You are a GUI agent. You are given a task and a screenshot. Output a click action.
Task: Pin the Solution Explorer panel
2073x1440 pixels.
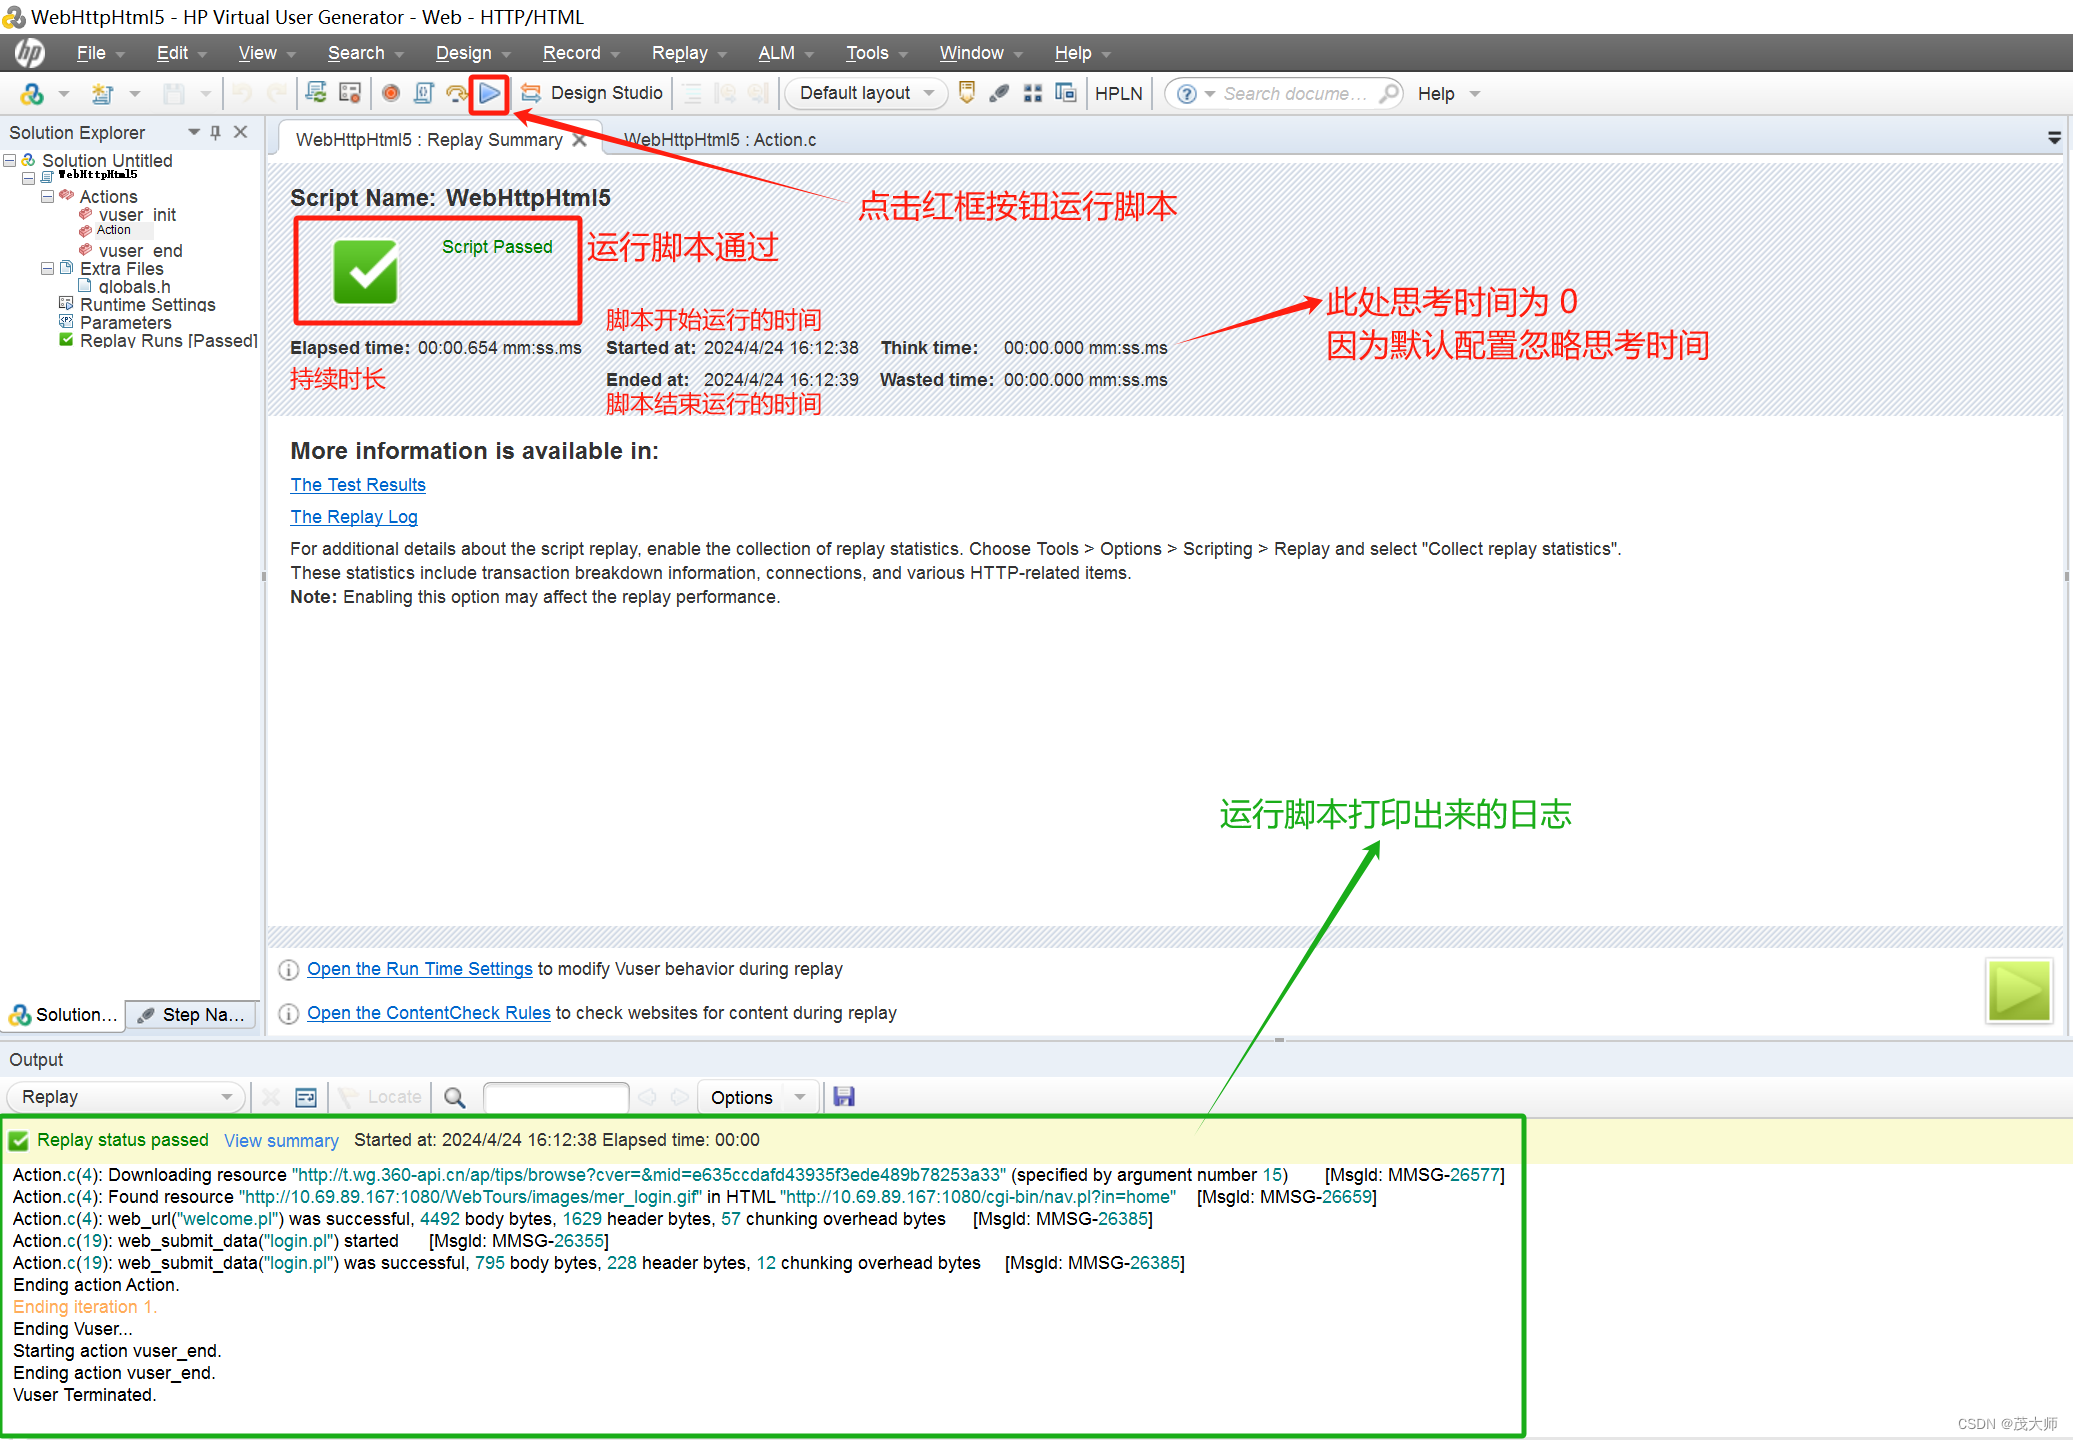tap(214, 131)
